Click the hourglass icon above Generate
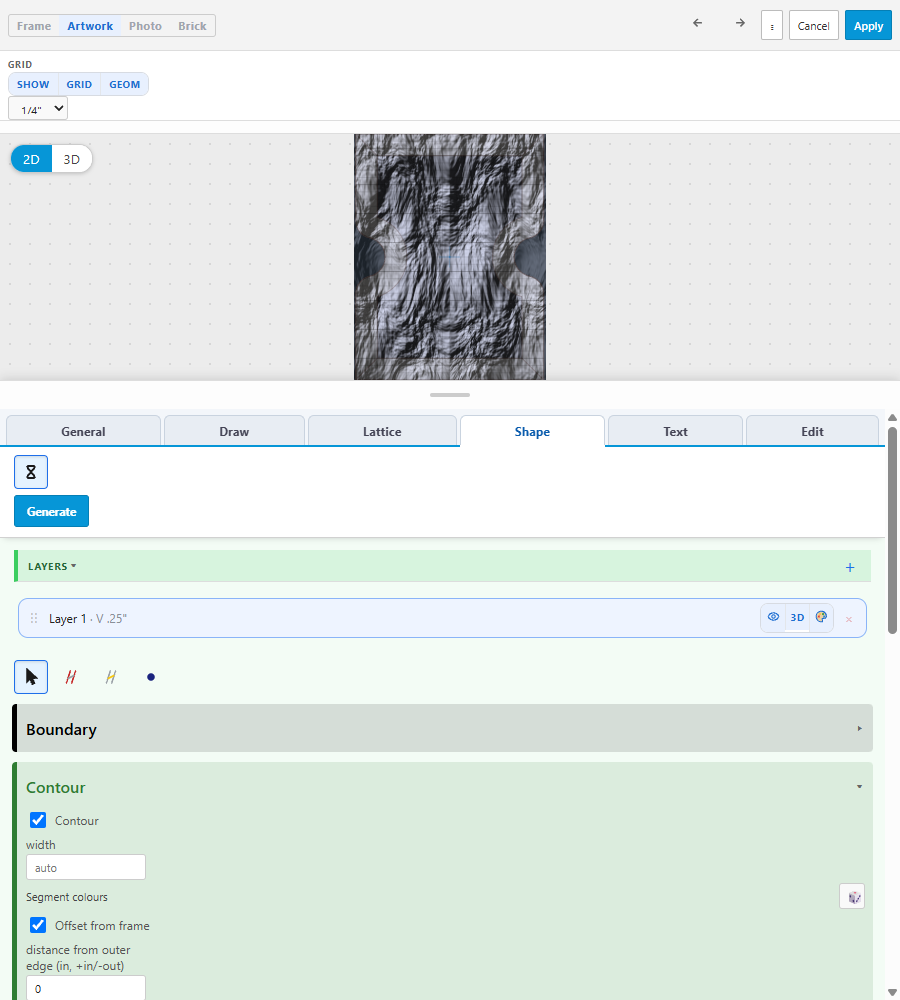 coord(31,472)
